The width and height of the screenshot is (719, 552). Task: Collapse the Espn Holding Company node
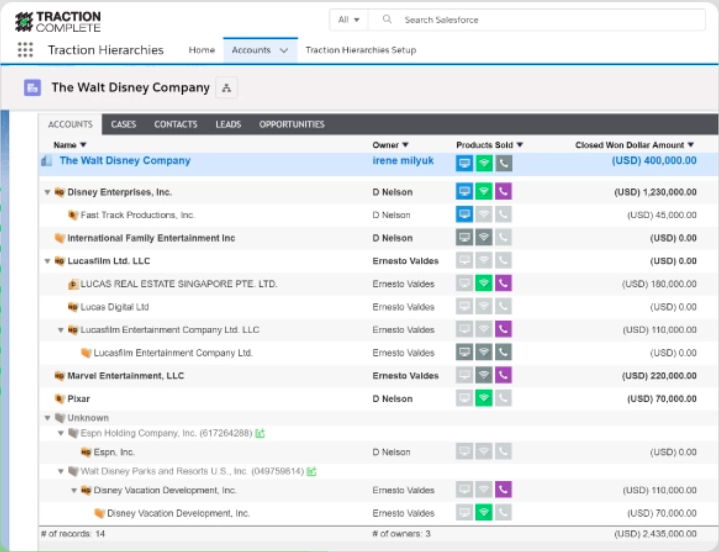tap(61, 433)
